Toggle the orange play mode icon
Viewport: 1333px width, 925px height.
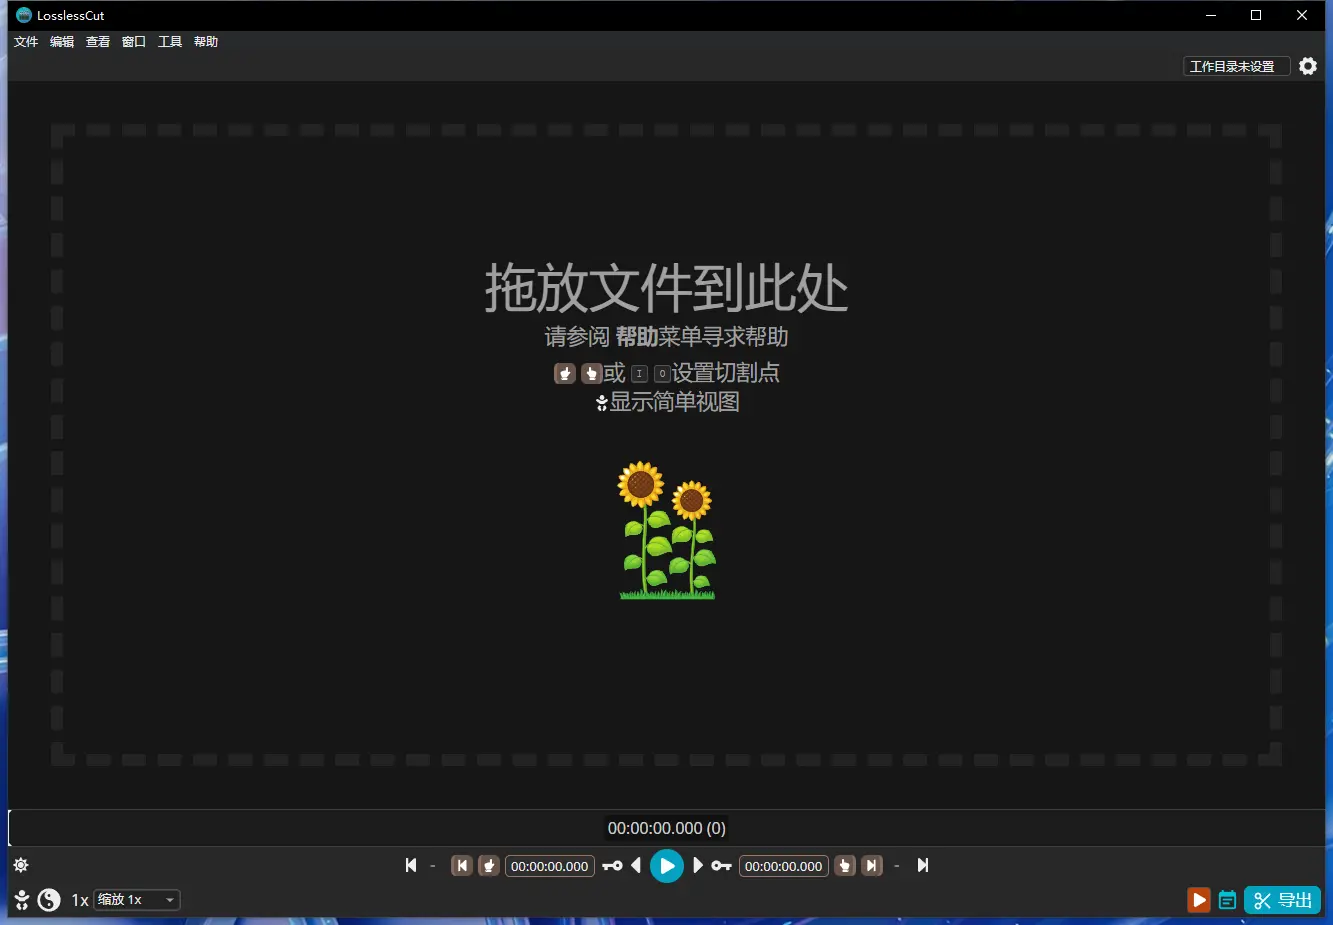click(1198, 899)
